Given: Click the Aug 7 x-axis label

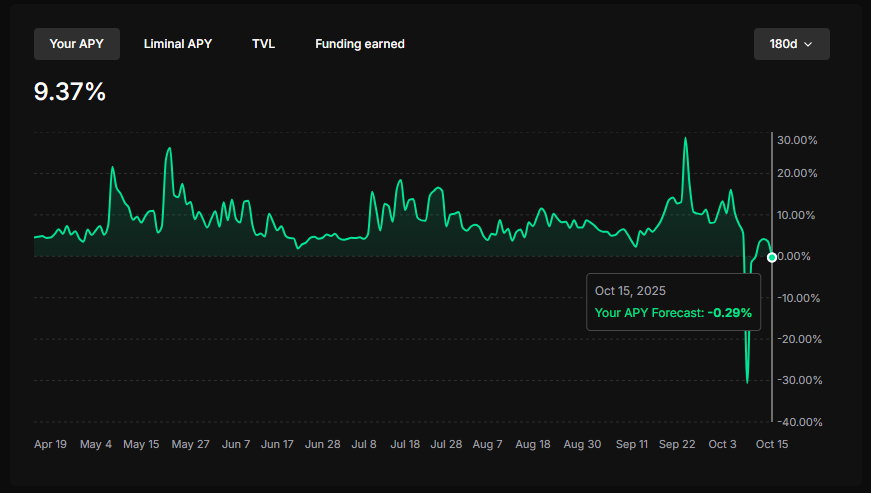Looking at the screenshot, I should (x=487, y=444).
